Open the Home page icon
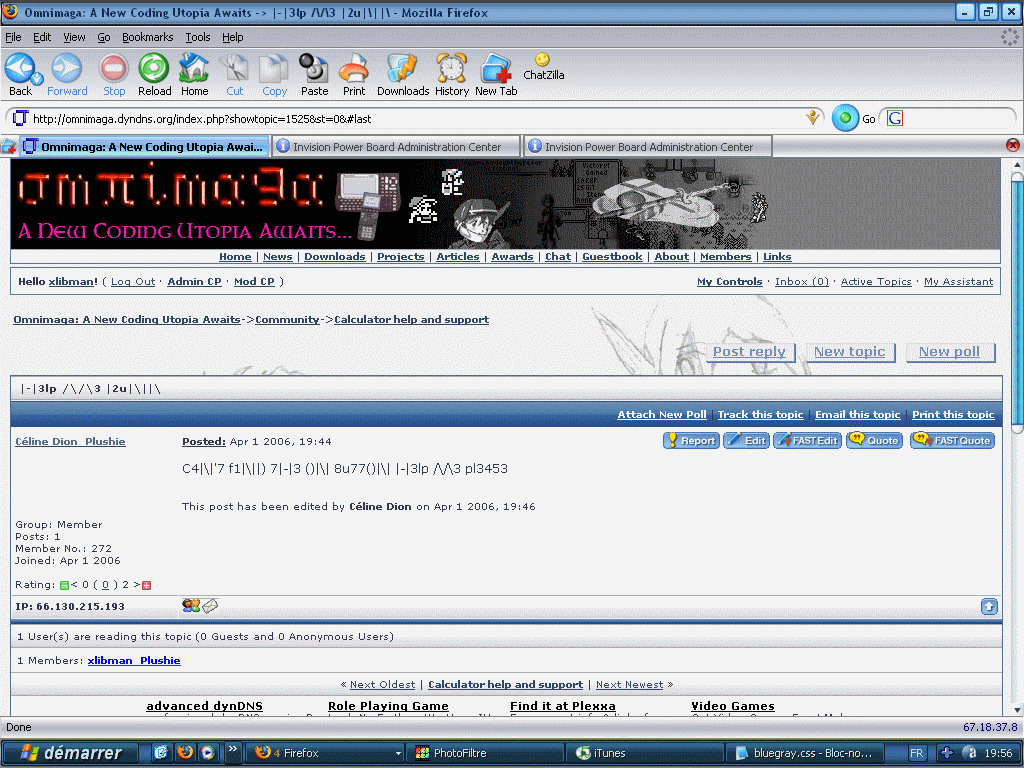 tap(194, 74)
